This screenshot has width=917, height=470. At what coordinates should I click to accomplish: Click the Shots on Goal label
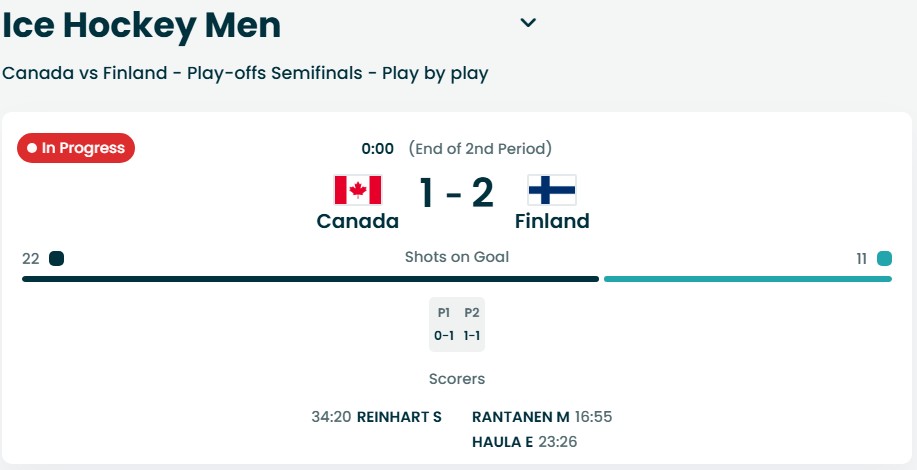tap(457, 257)
